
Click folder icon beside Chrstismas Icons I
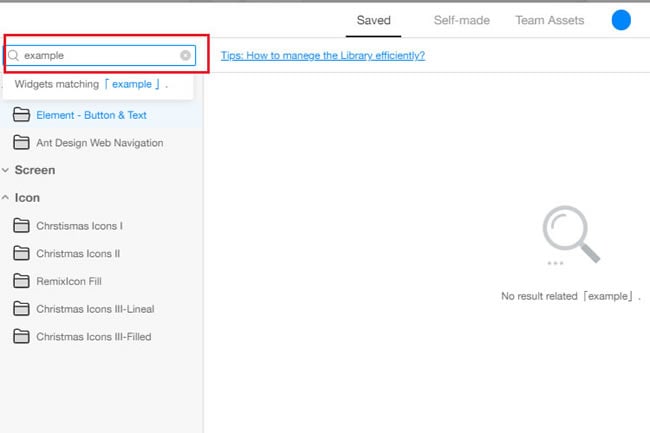click(21, 225)
